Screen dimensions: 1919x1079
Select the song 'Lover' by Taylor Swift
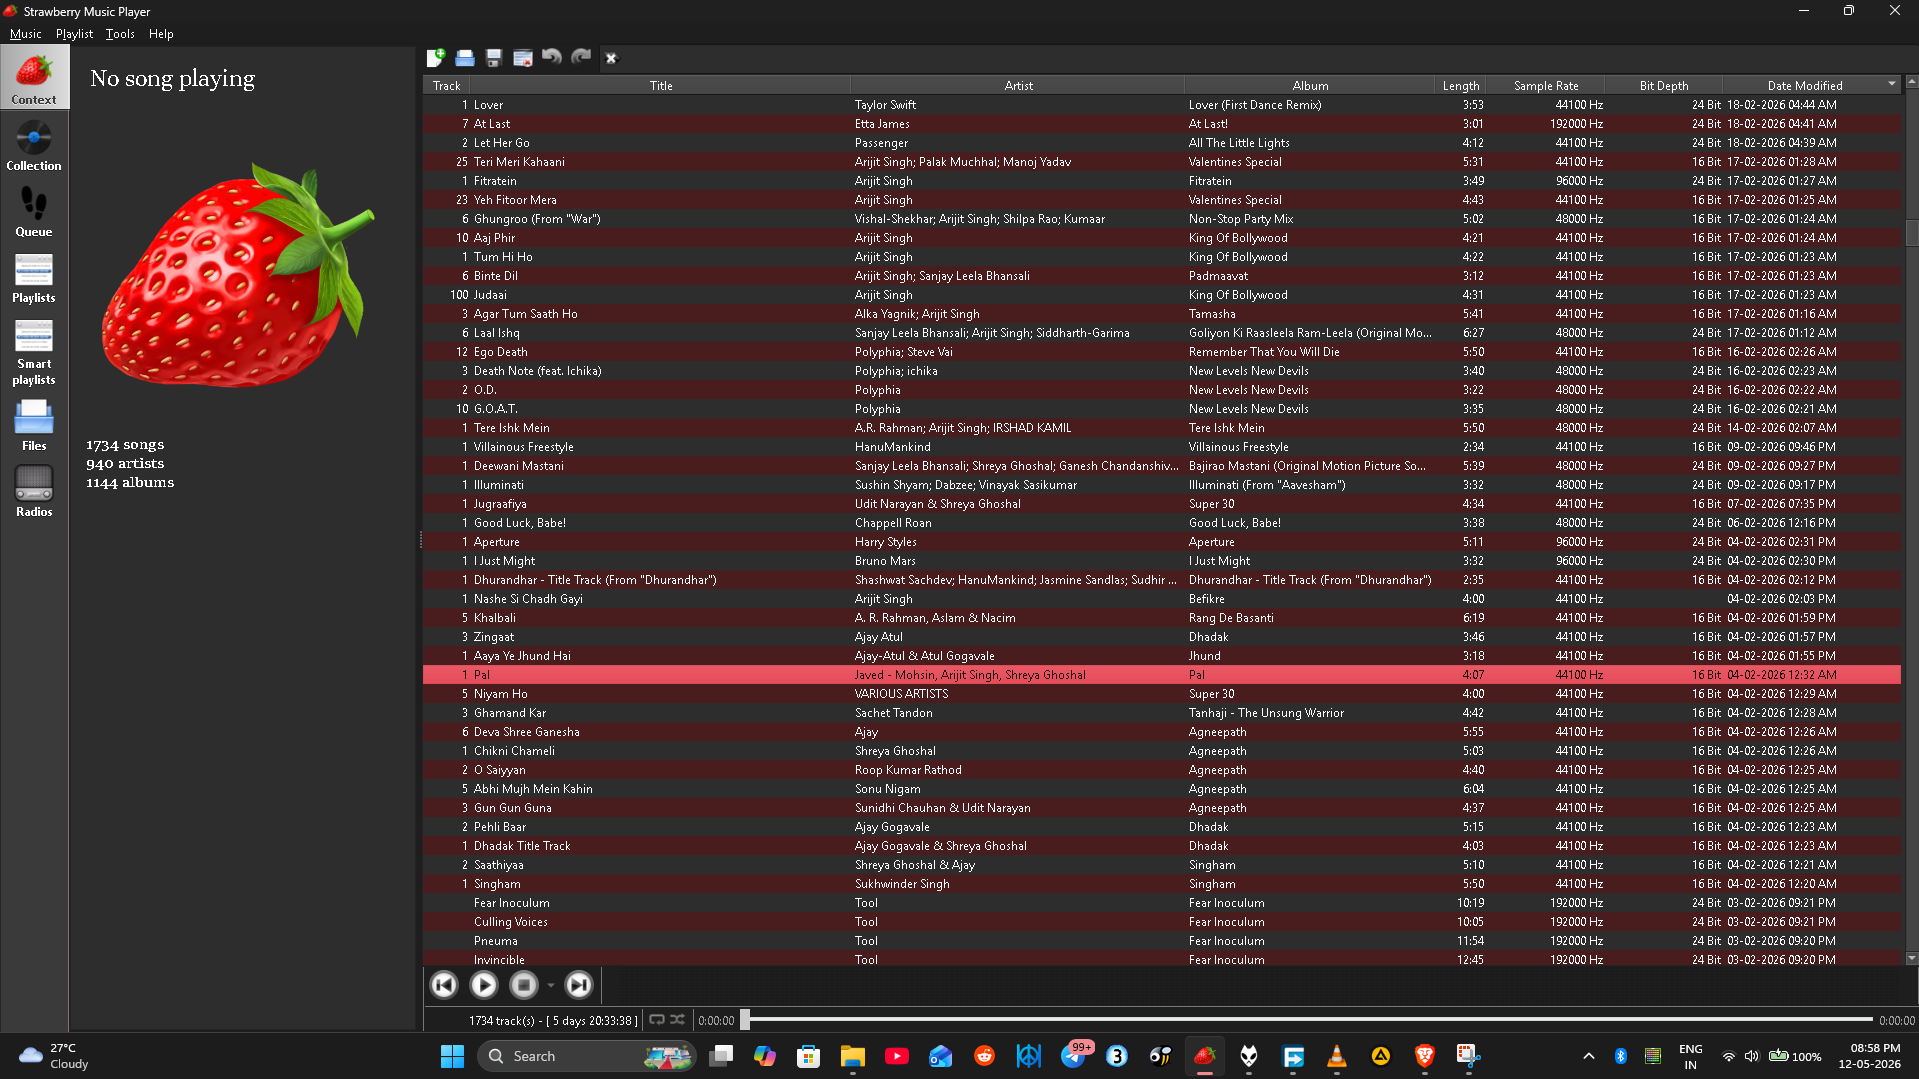[x=1162, y=105]
